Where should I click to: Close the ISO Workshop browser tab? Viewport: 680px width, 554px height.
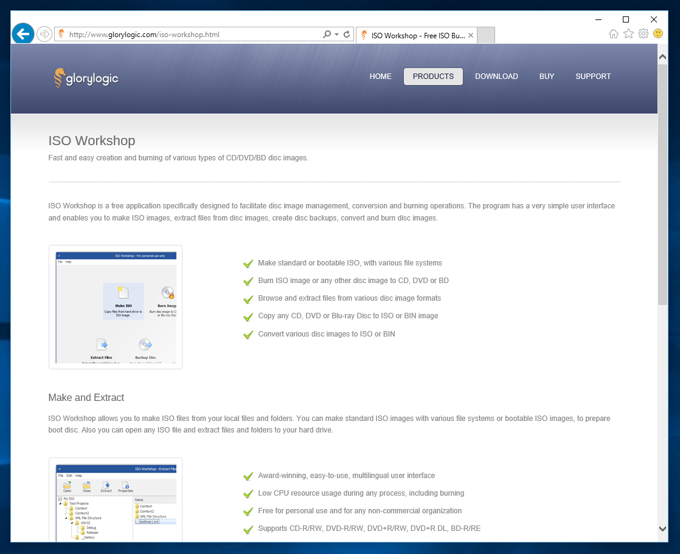point(471,36)
